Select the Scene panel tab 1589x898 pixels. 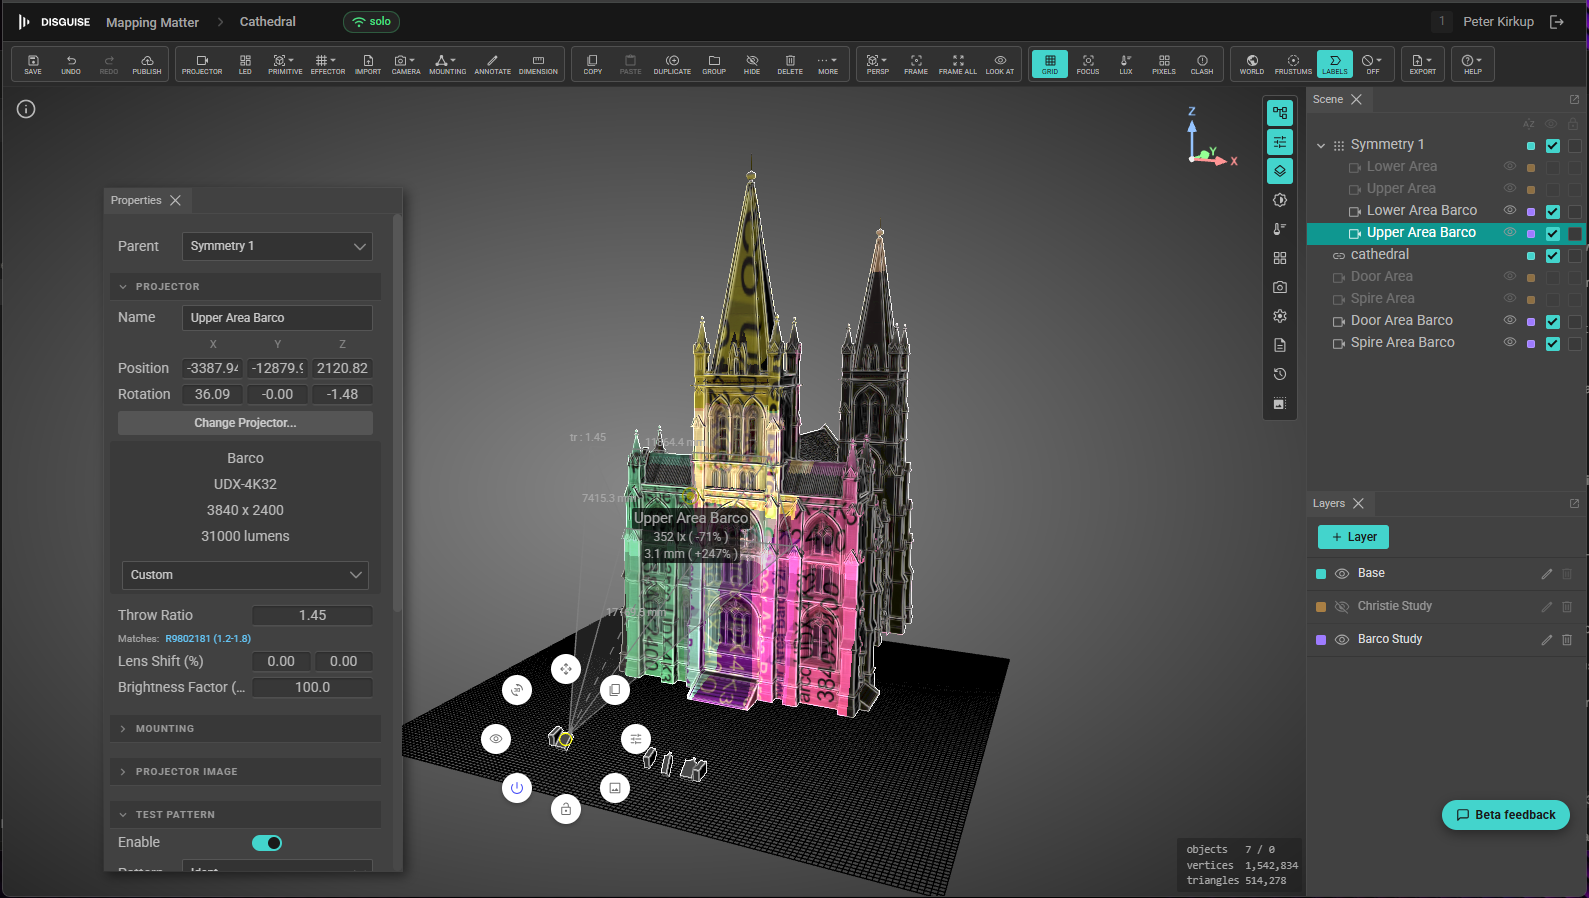(1328, 99)
